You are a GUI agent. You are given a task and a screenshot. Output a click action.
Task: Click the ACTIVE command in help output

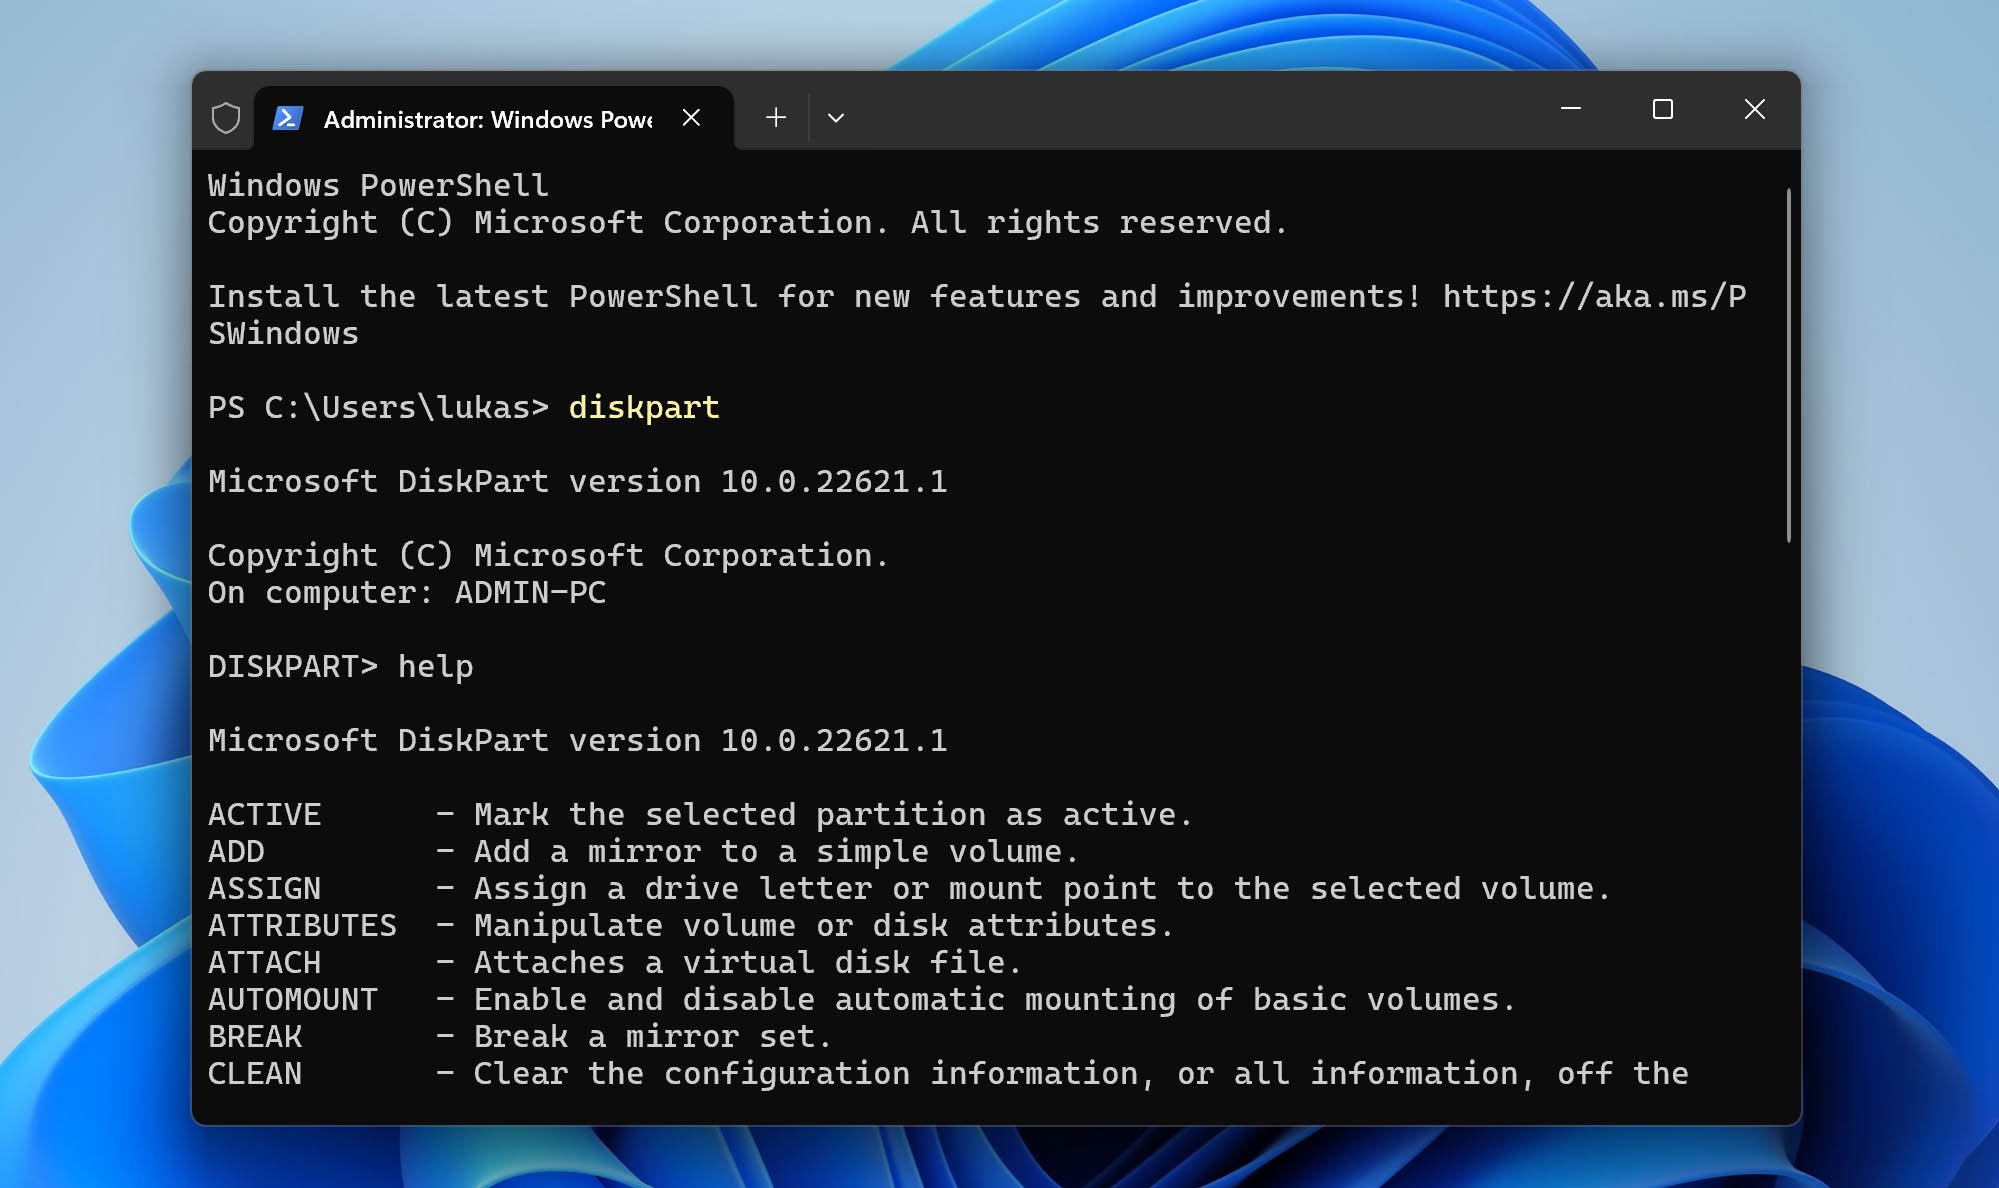(263, 815)
